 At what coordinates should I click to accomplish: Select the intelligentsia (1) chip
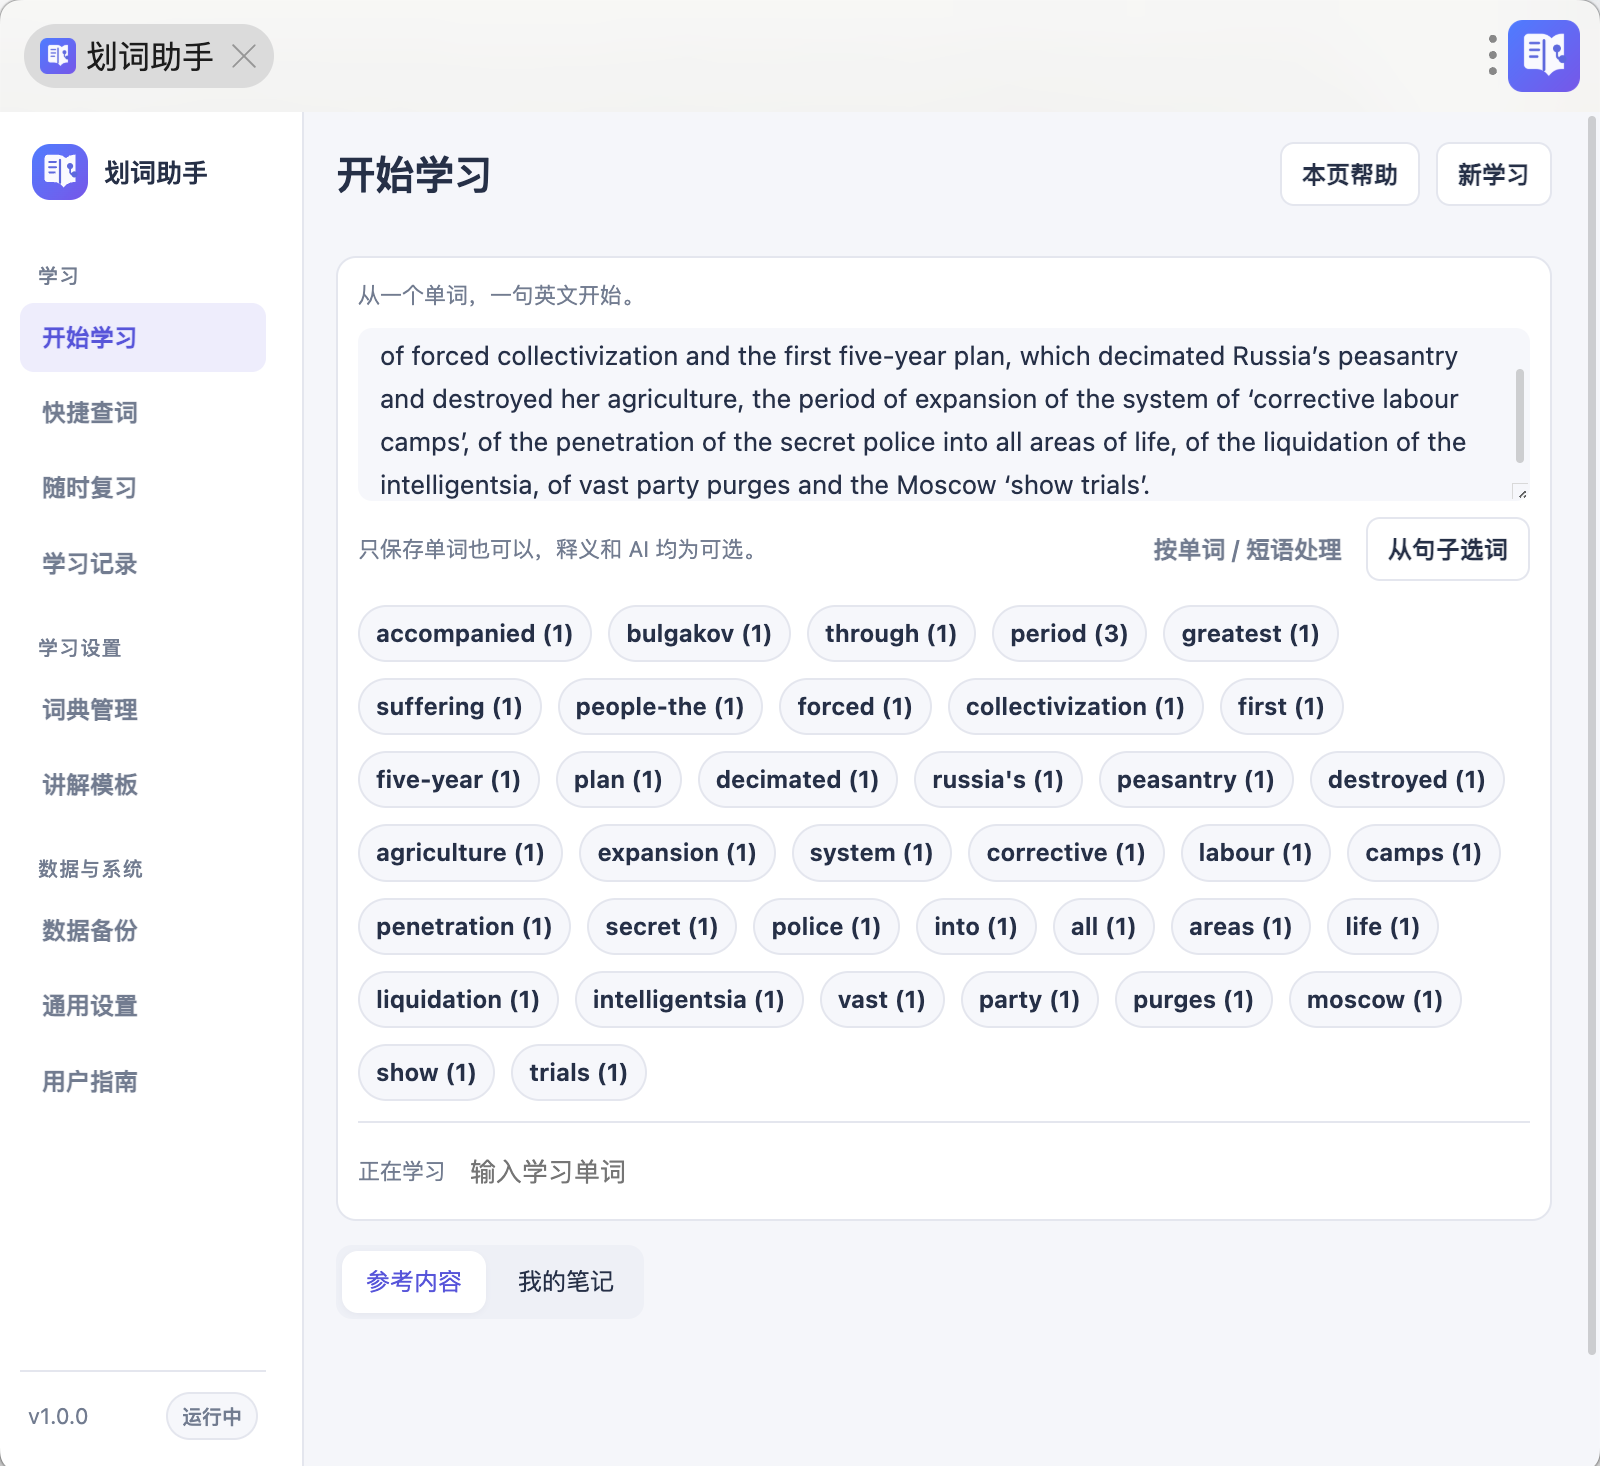coord(689,999)
